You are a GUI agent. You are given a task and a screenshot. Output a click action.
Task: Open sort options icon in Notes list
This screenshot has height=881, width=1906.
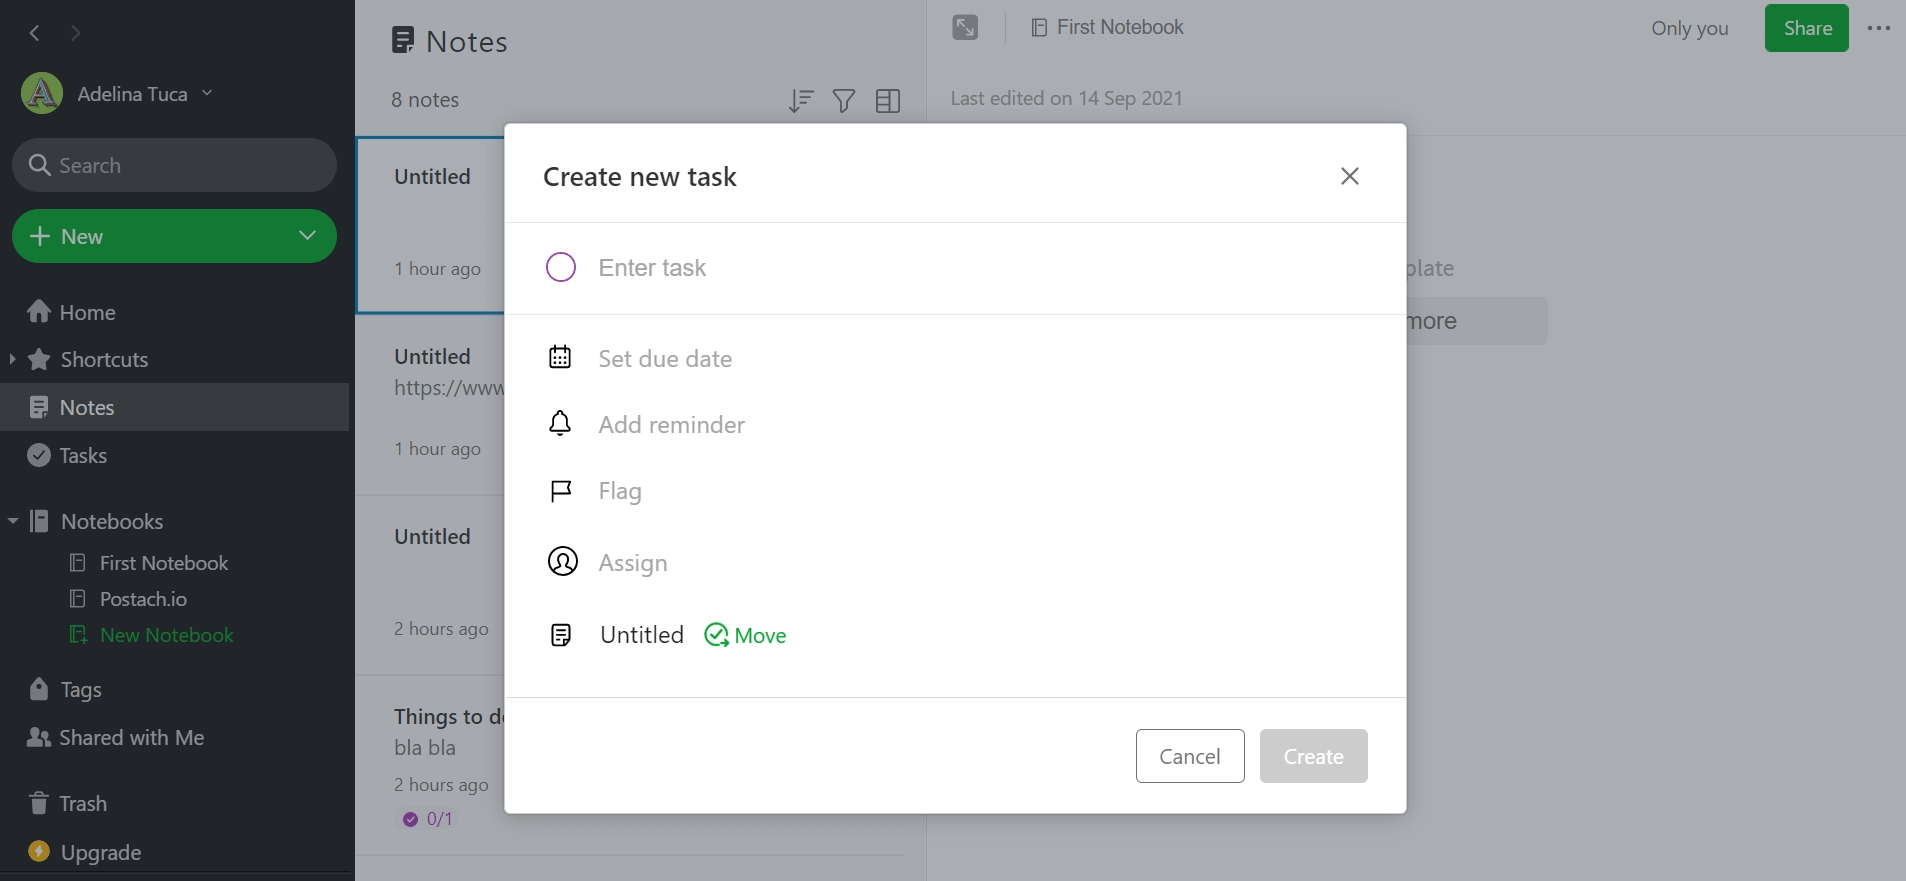click(x=801, y=100)
